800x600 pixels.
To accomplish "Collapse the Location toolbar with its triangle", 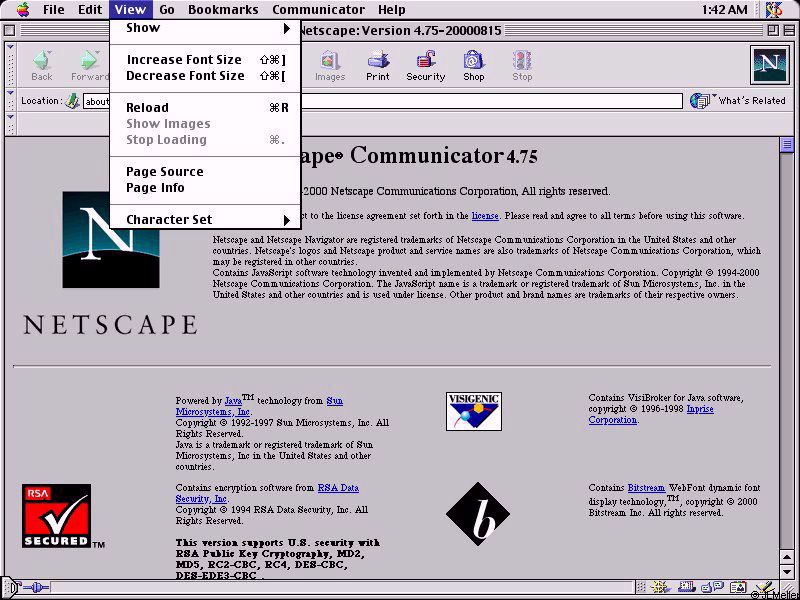I will coord(10,93).
